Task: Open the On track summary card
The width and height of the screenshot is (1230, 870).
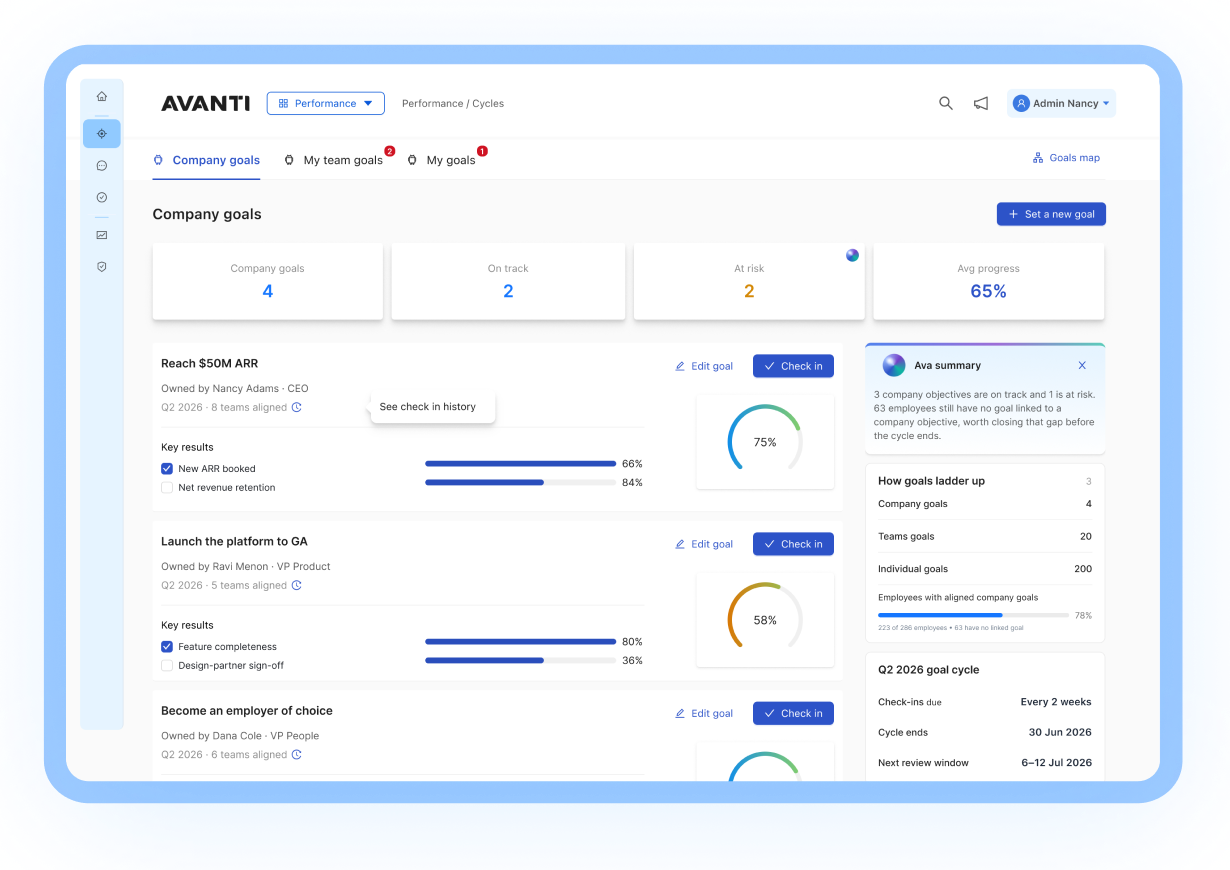Action: 508,281
